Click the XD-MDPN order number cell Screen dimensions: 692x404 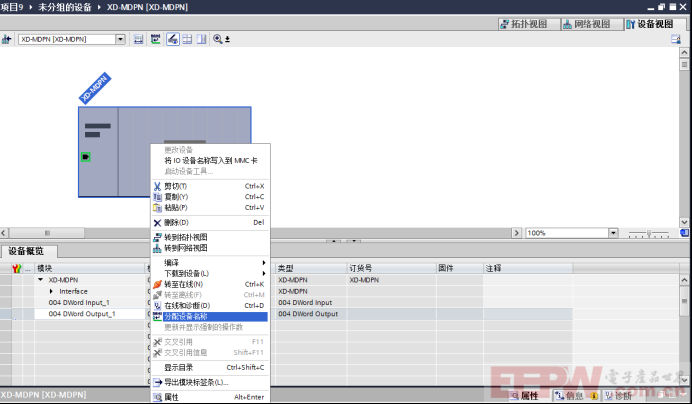(x=391, y=280)
